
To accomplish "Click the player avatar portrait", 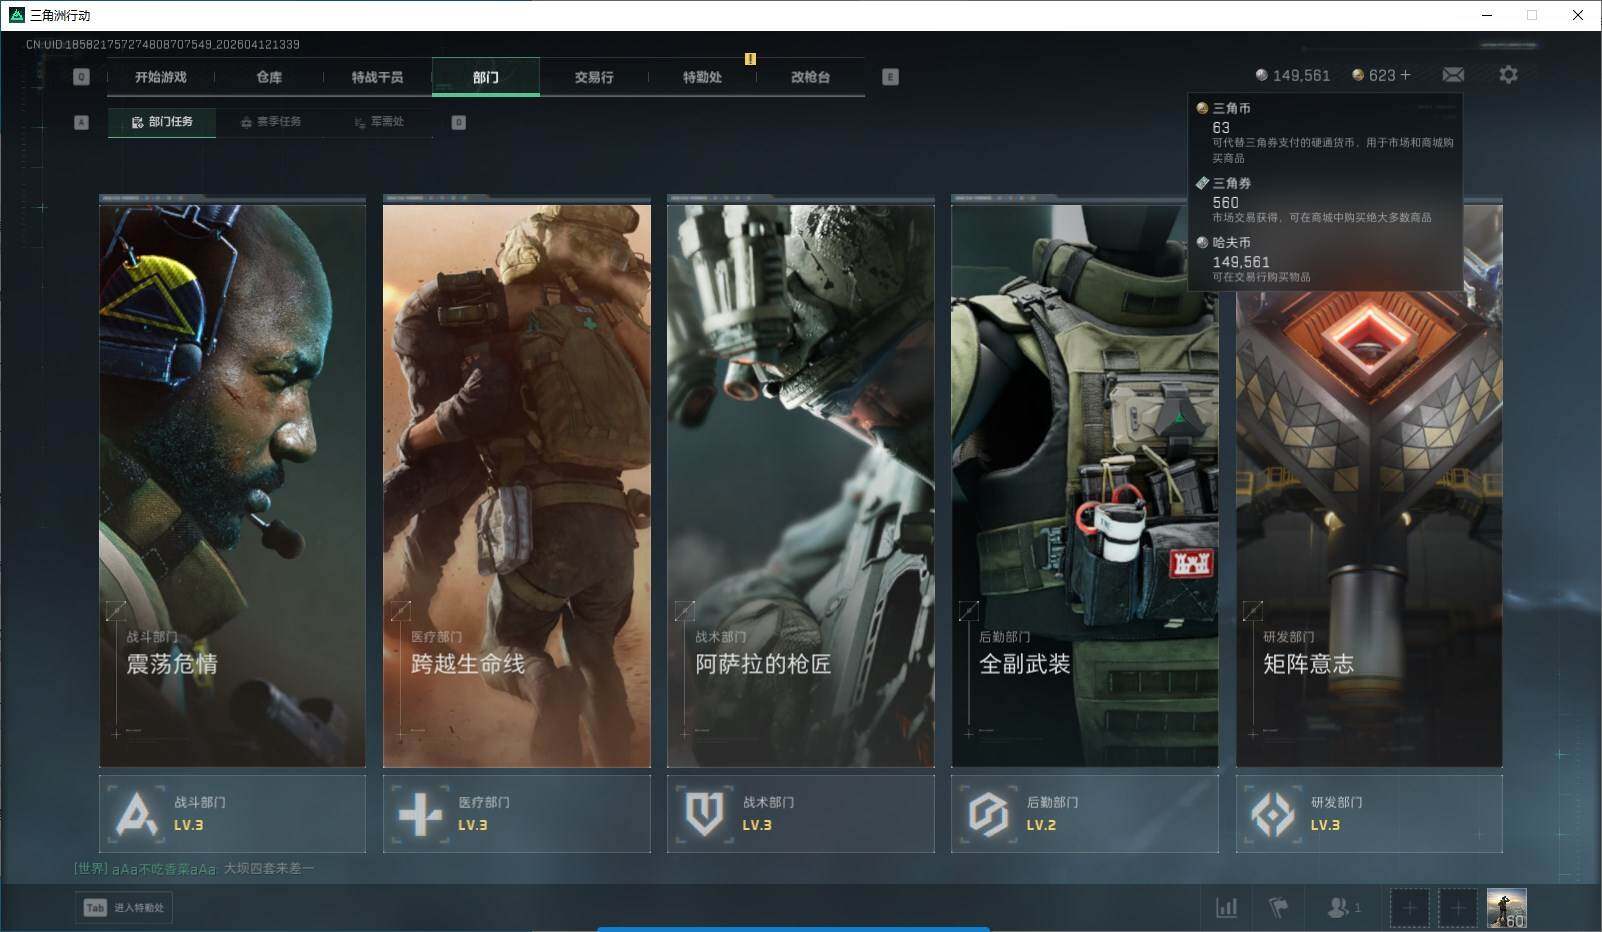I will click(x=1506, y=908).
